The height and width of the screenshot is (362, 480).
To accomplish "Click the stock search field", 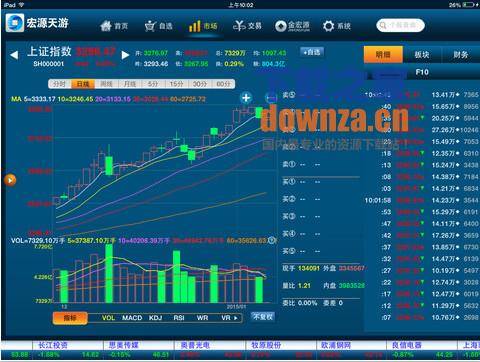I will (x=400, y=25).
